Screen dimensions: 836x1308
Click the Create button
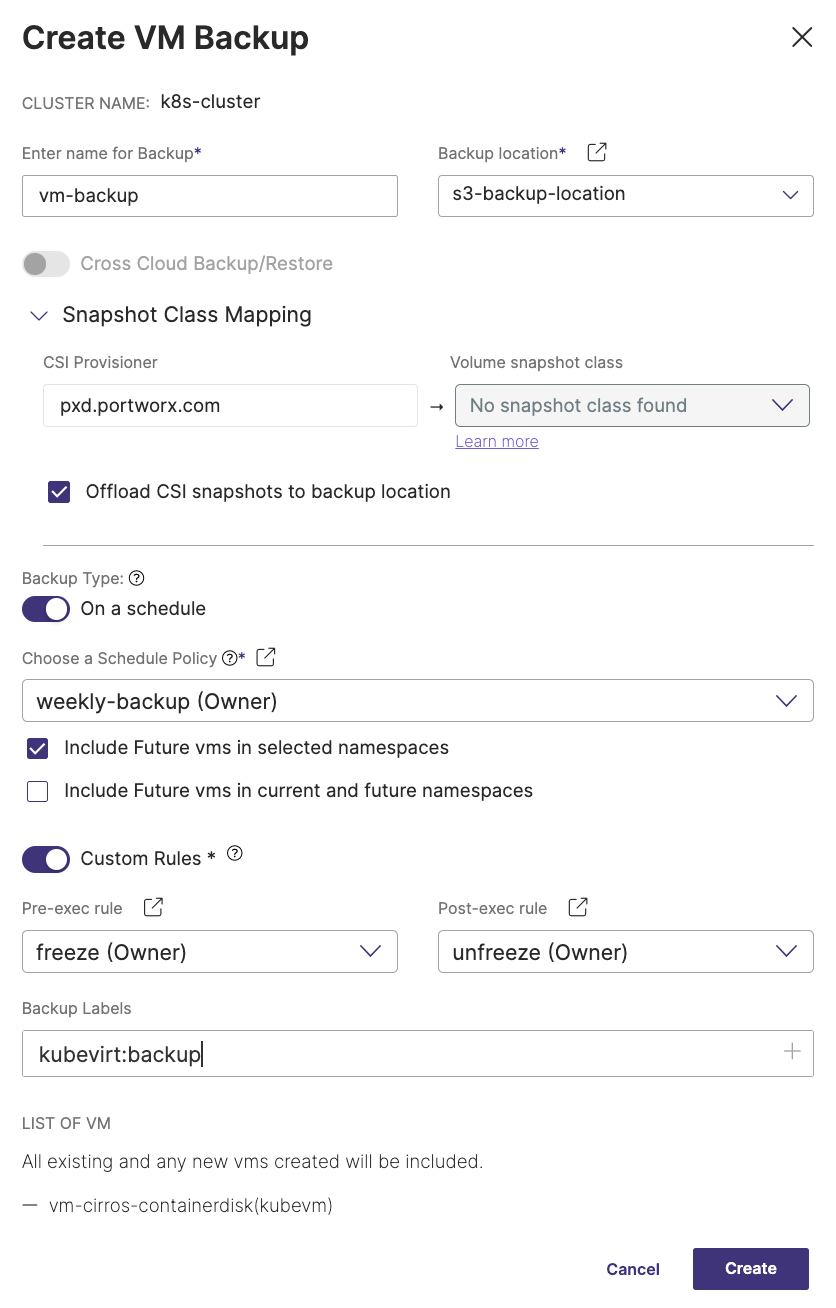[750, 1268]
